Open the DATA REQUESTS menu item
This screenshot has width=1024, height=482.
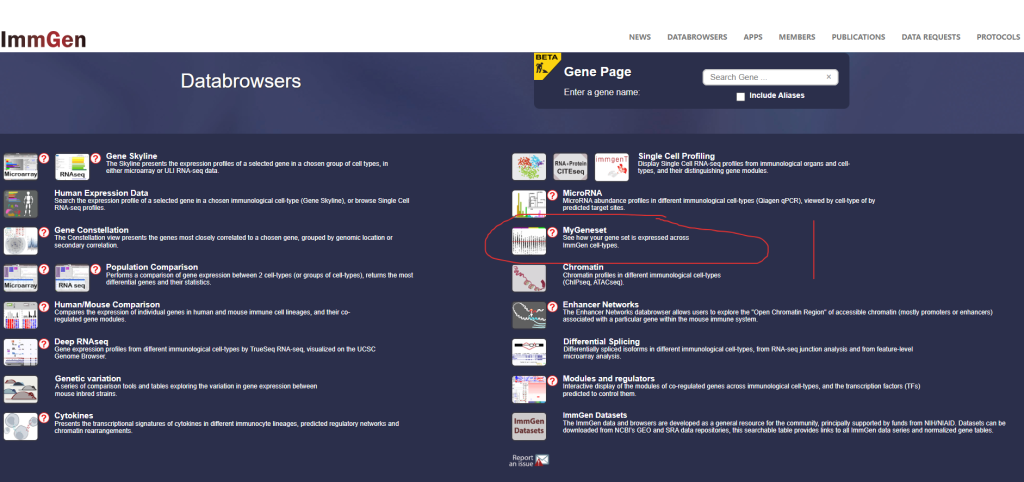pyautogui.click(x=931, y=37)
